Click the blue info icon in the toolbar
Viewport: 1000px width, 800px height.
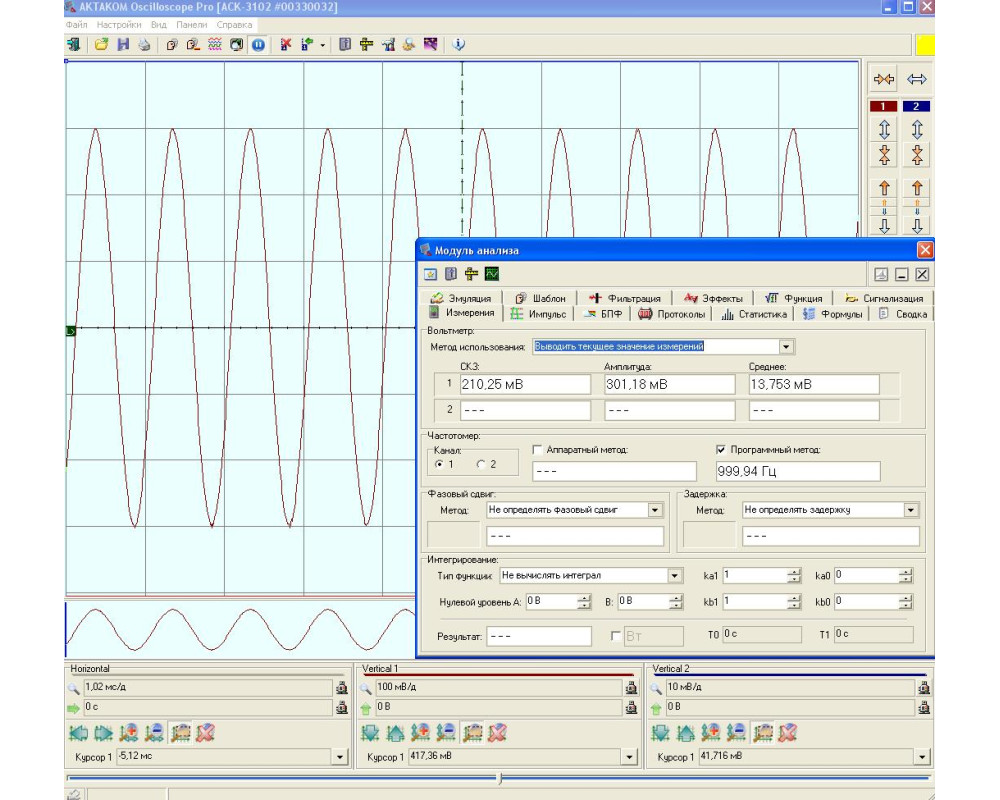click(458, 45)
